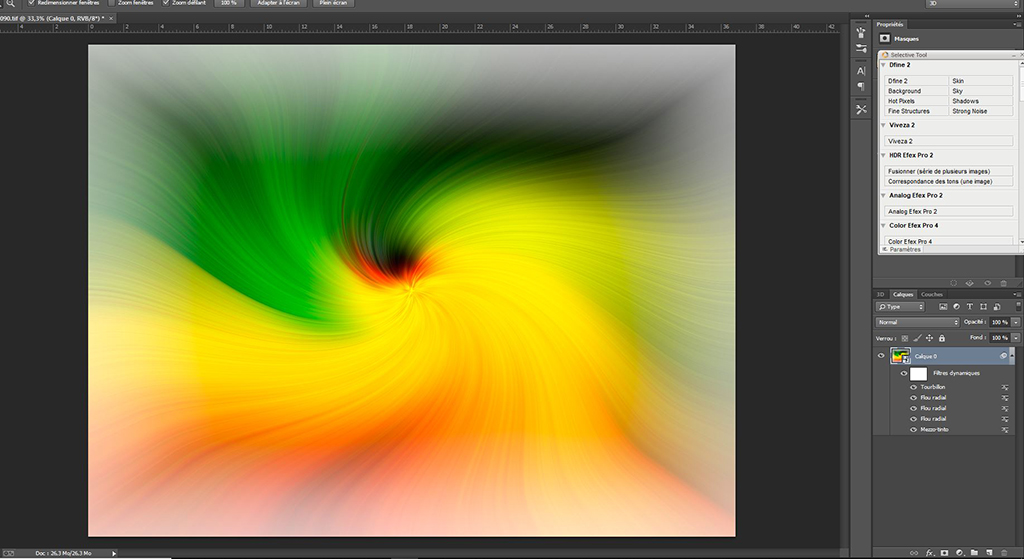Toggle mask eye icon in Properties footer
The width and height of the screenshot is (1024, 559).
(x=987, y=283)
